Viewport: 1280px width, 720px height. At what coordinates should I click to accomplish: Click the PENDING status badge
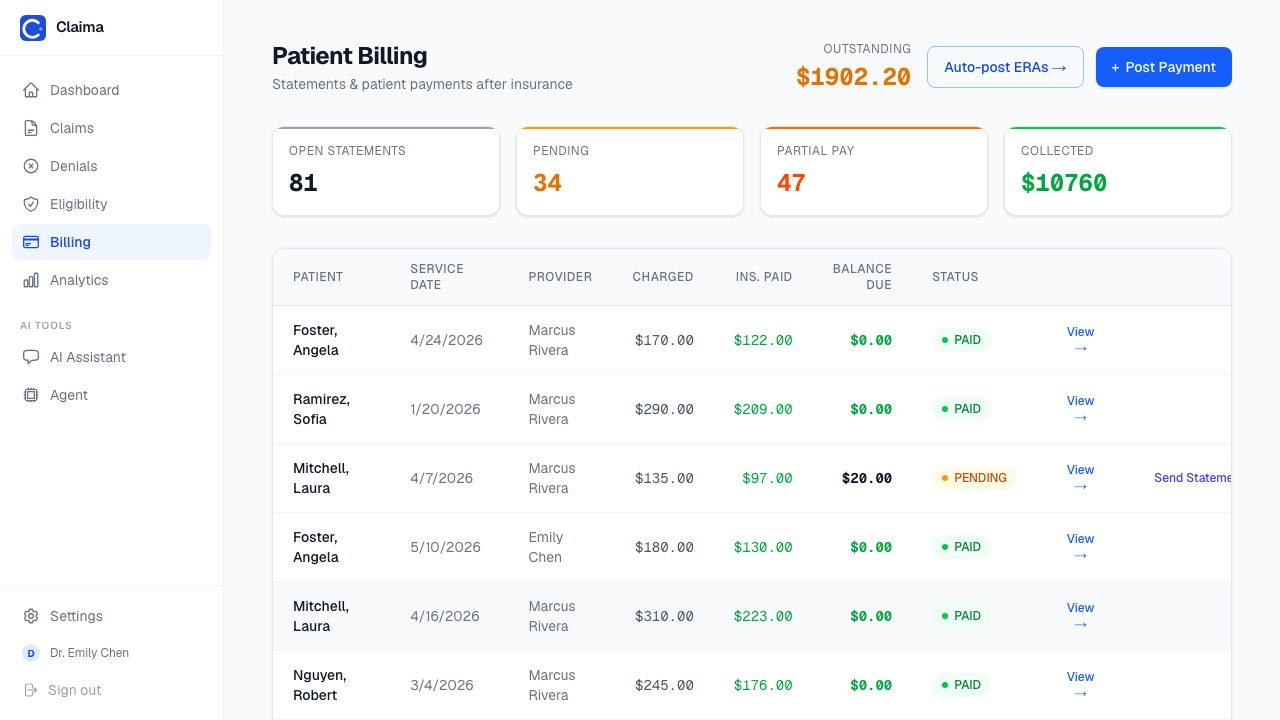(974, 478)
